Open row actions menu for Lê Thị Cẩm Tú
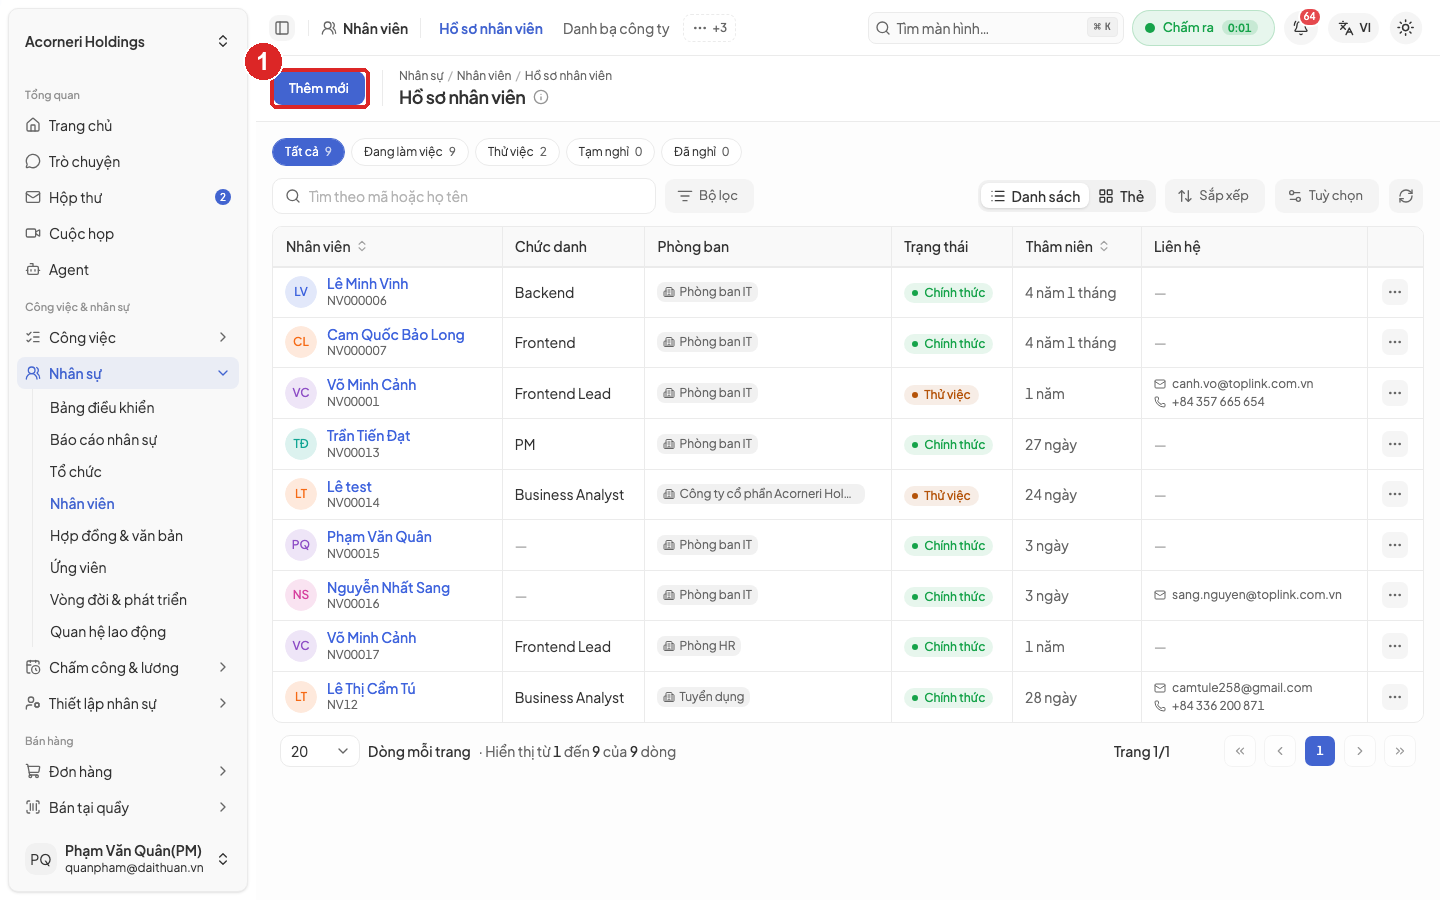The width and height of the screenshot is (1440, 900). coord(1395,697)
